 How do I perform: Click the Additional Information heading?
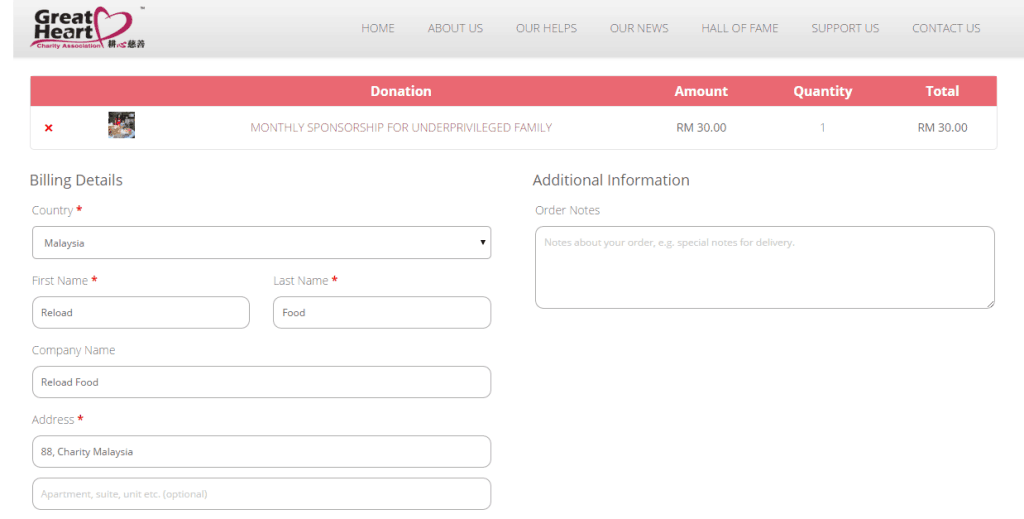[611, 180]
